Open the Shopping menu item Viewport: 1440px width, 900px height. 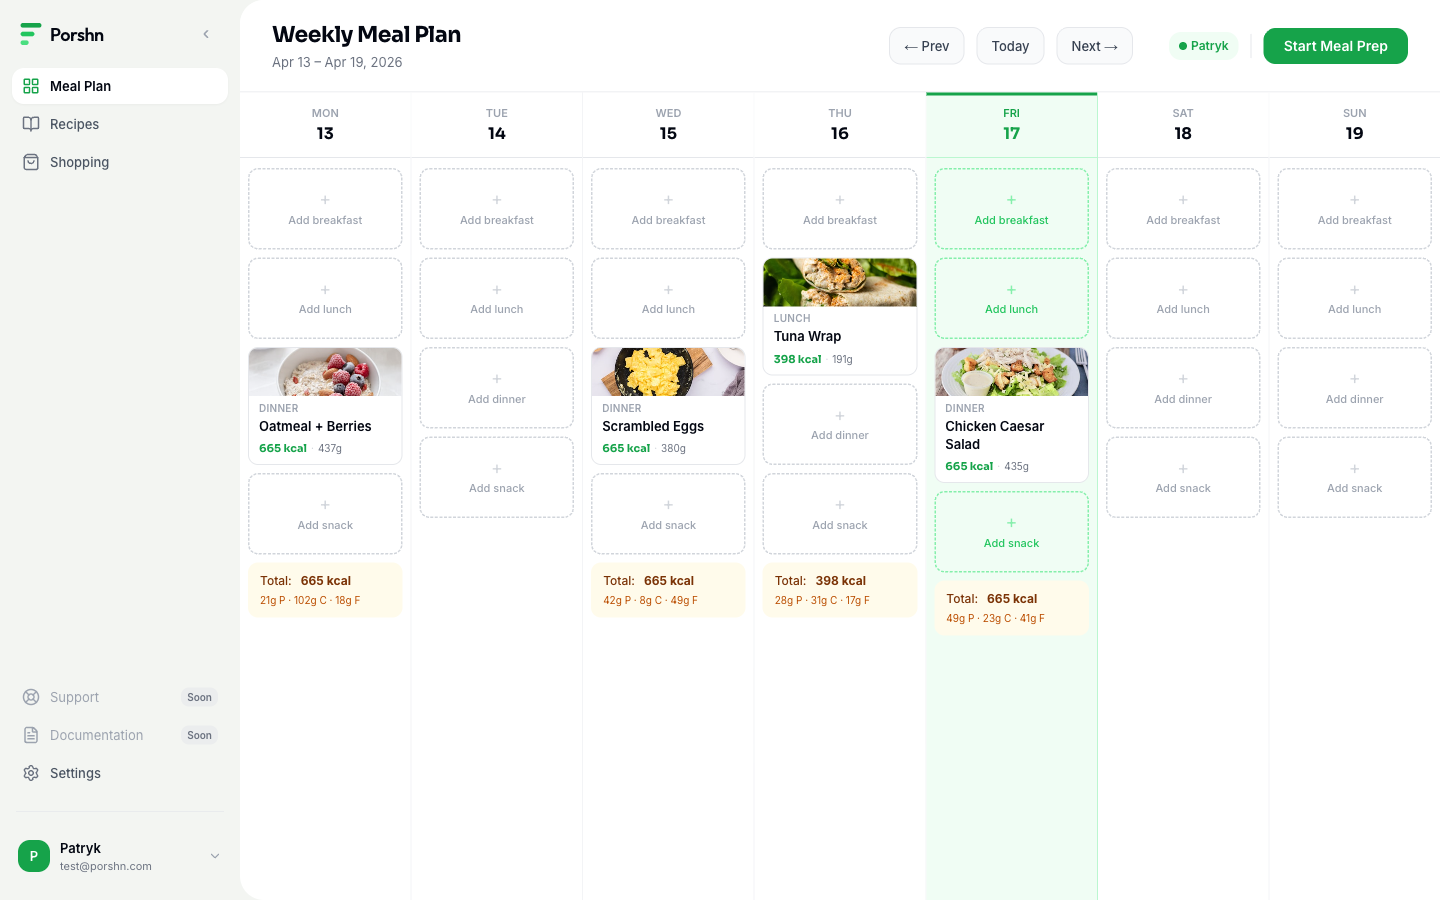click(x=80, y=162)
